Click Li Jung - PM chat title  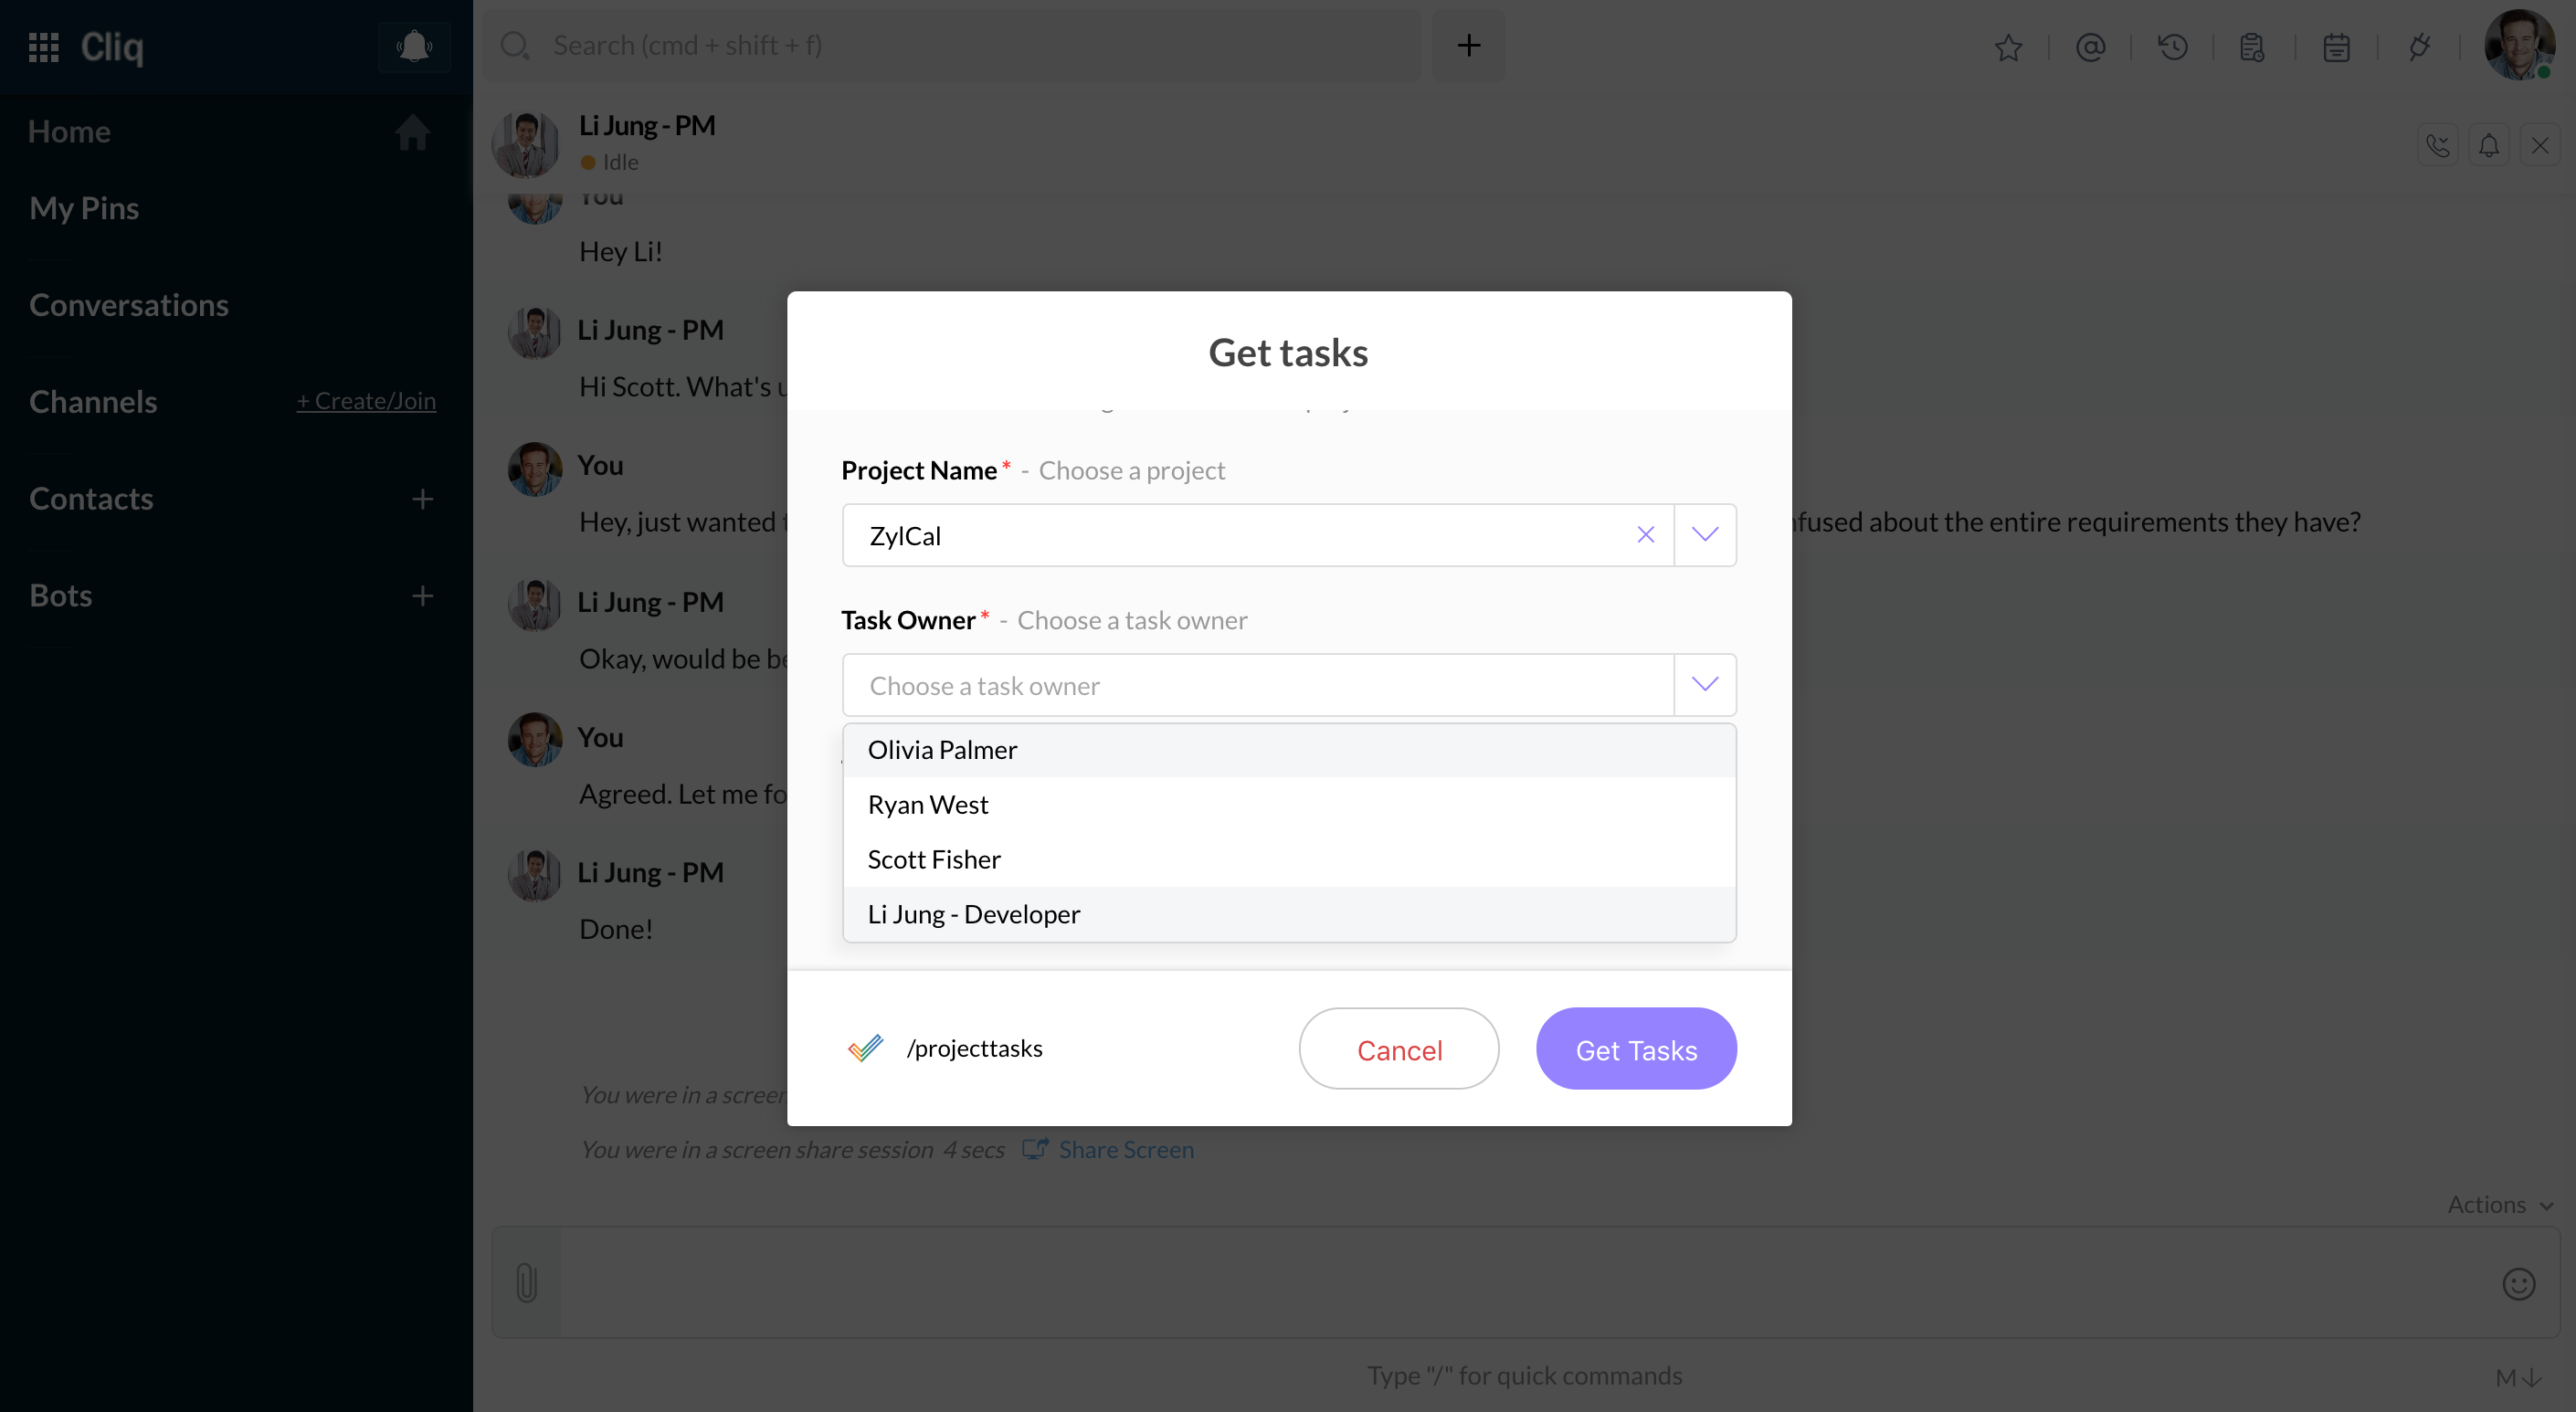click(647, 125)
